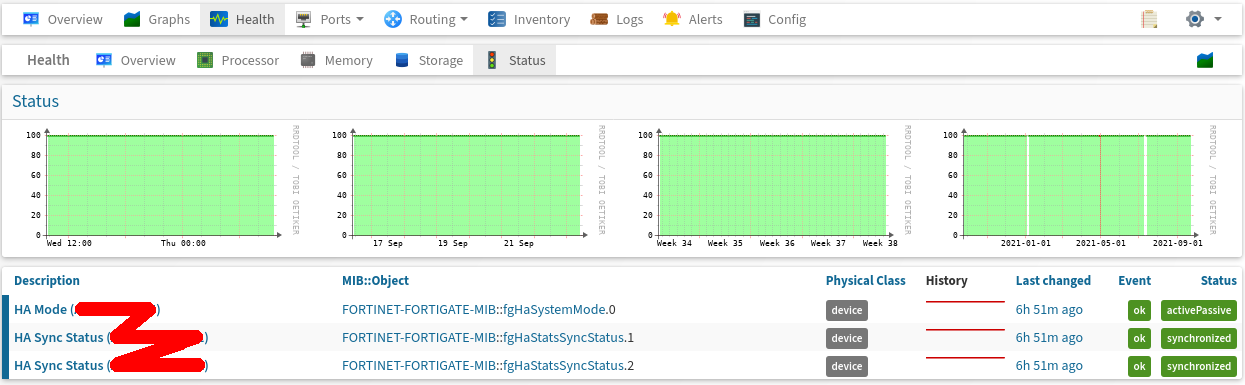Click ok event badge in fgHaStatsSyncStatus.1 row
1245x385 pixels.
pos(1139,338)
